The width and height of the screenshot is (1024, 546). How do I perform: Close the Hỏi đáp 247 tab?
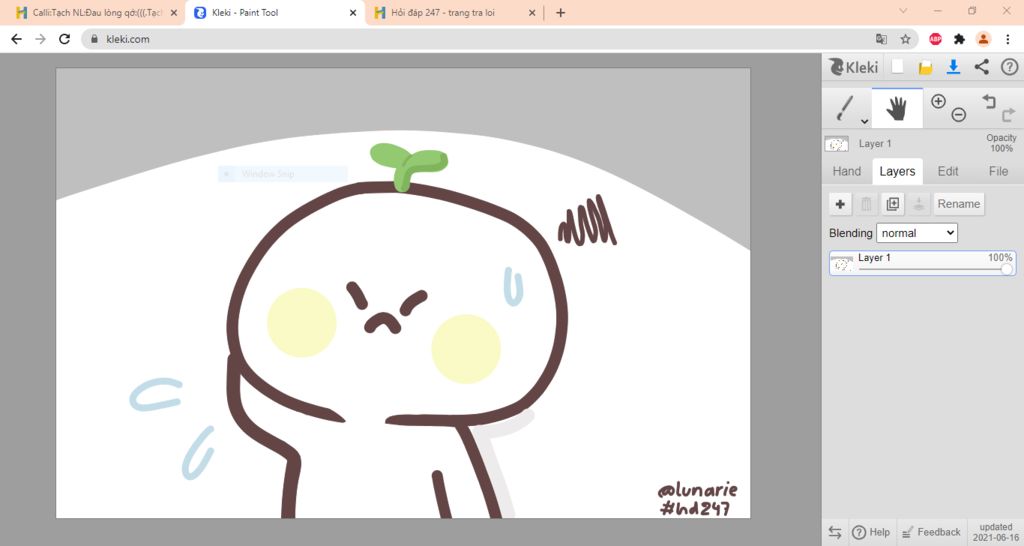point(532,12)
